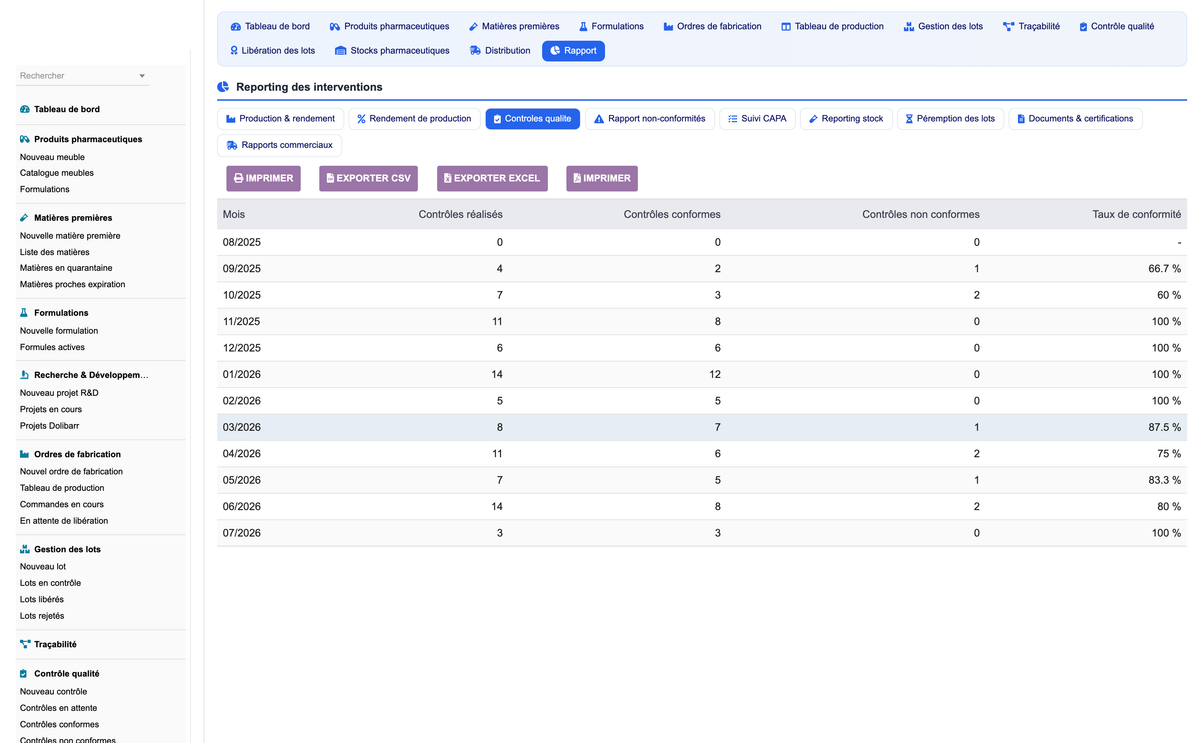
Task: Select the Controles qualite report tab
Action: tap(532, 119)
